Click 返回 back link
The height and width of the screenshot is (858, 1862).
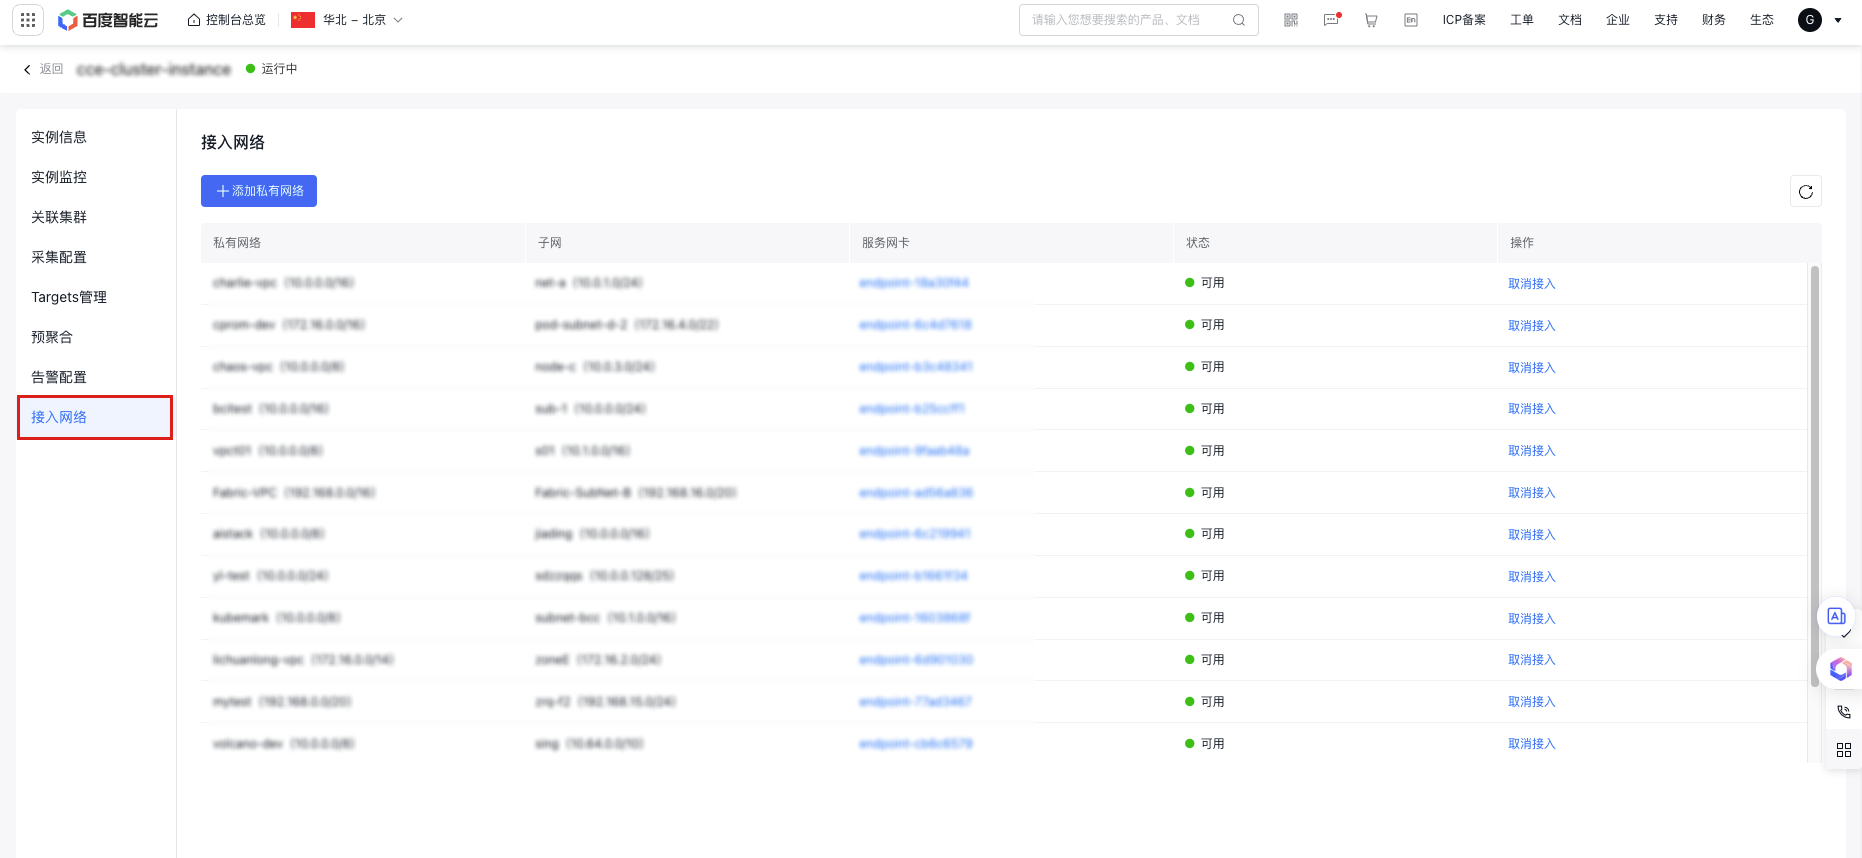[x=43, y=69]
